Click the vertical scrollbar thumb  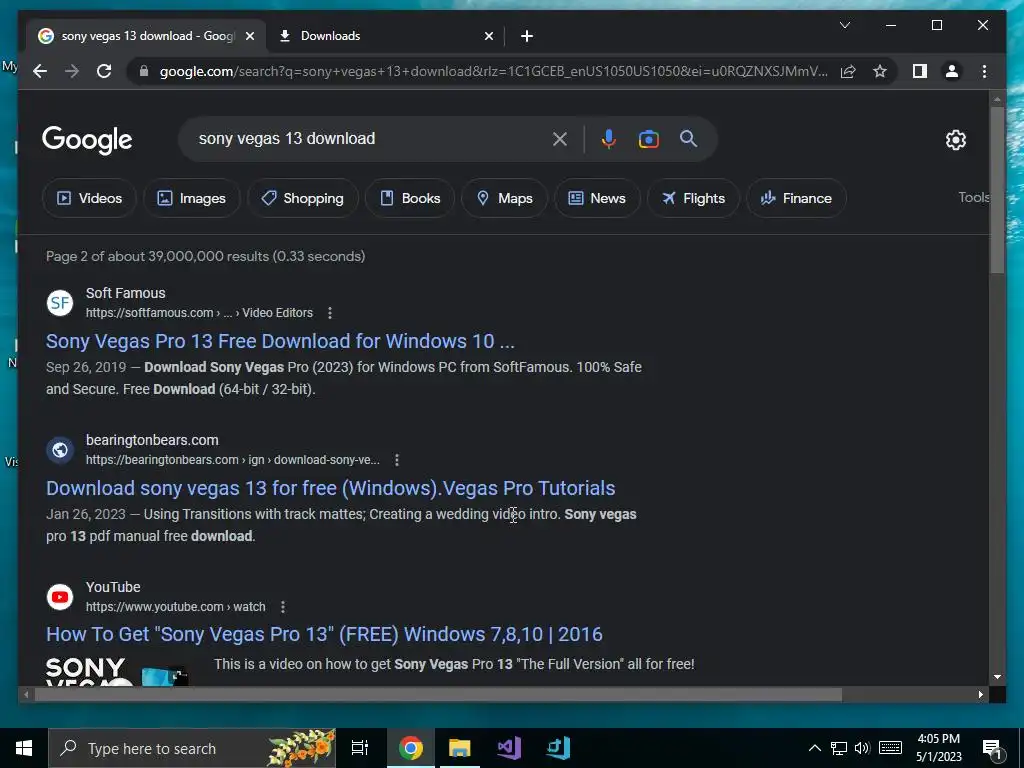[x=997, y=189]
